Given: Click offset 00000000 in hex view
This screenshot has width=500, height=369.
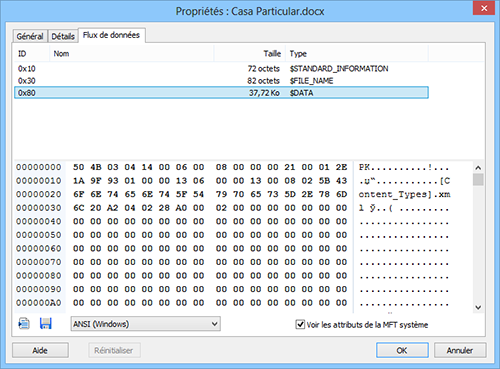Looking at the screenshot, I should point(39,167).
